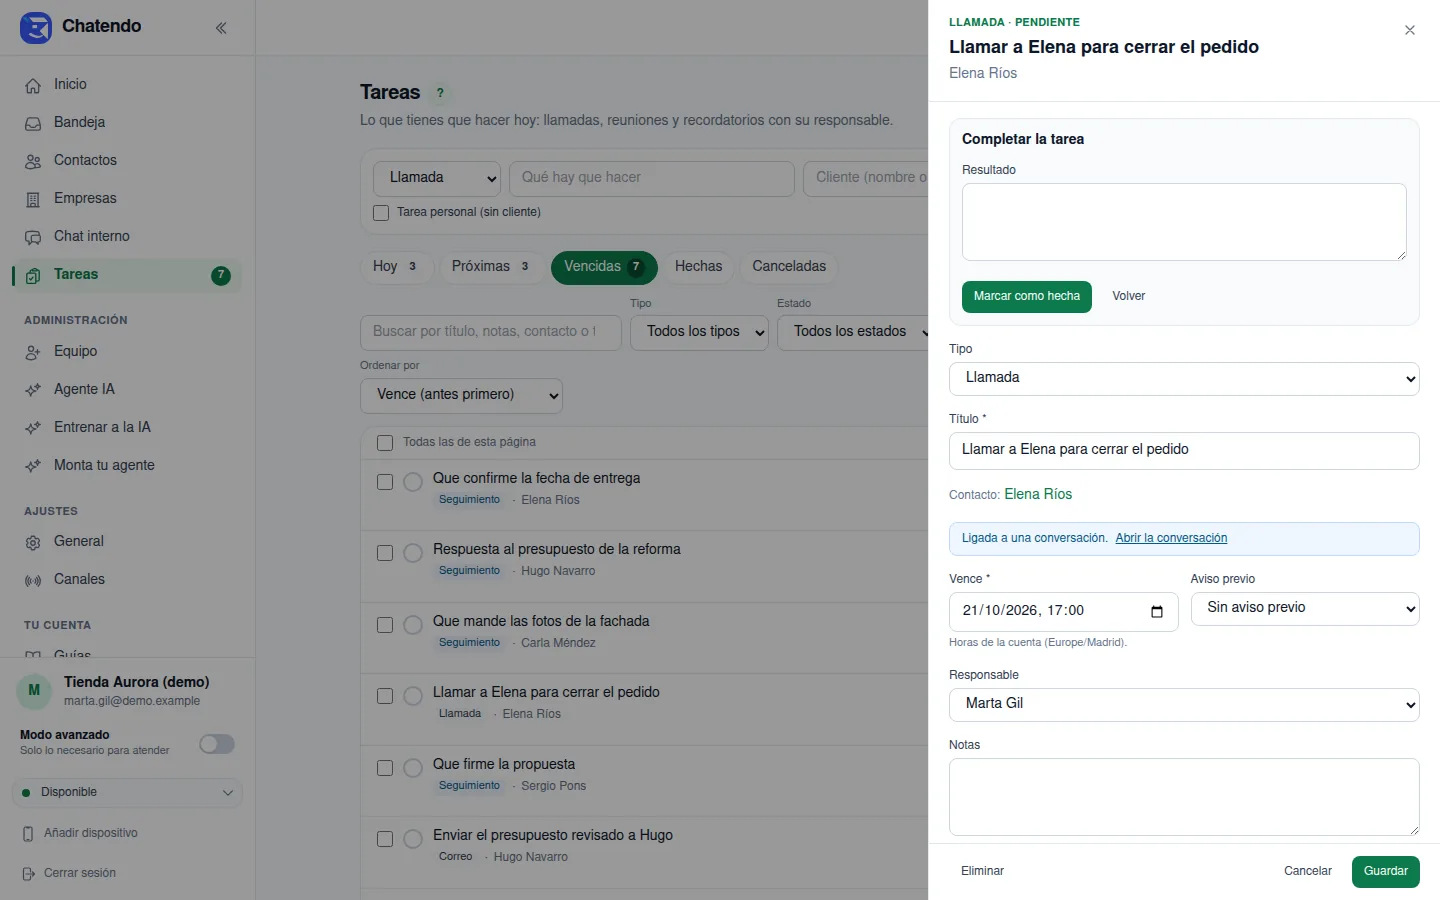This screenshot has height=900, width=1440.
Task: Click the Agente IA sparkle icon
Action: click(x=33, y=390)
